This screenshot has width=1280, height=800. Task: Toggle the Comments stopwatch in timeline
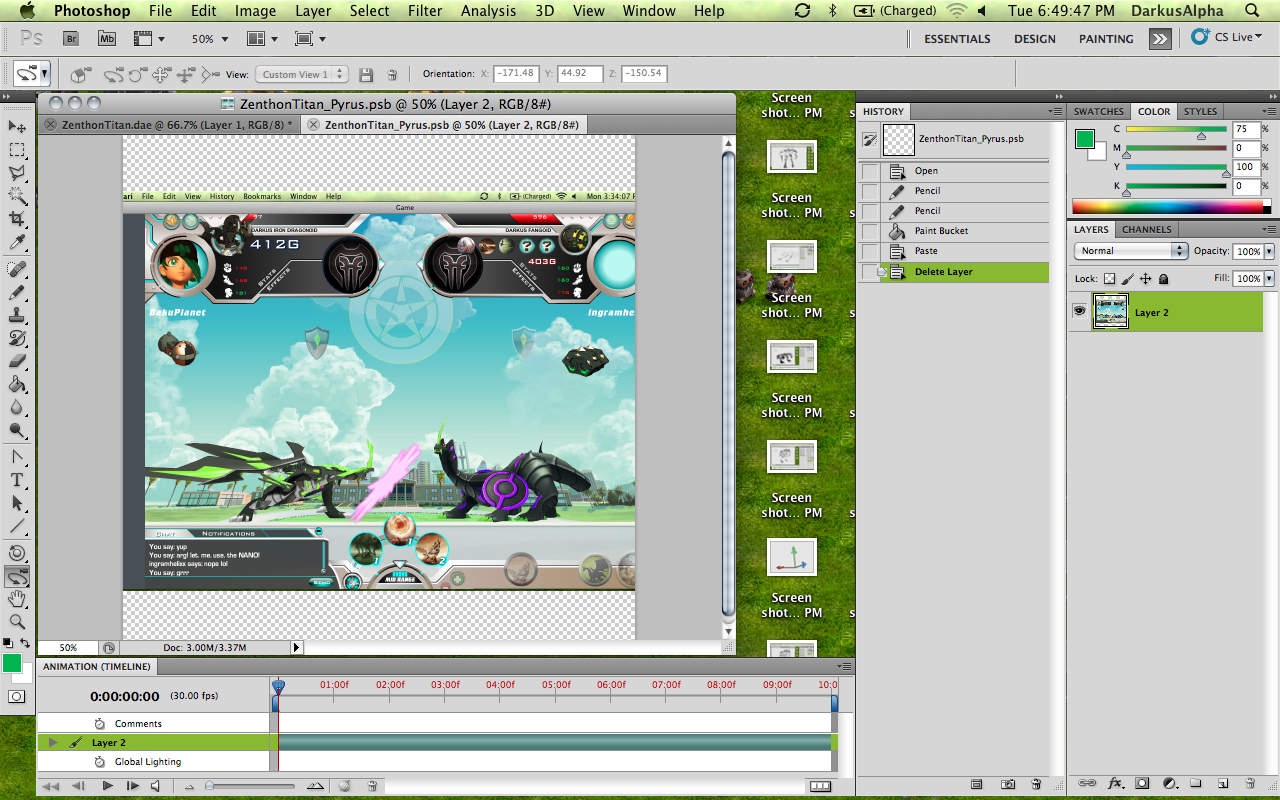point(100,723)
